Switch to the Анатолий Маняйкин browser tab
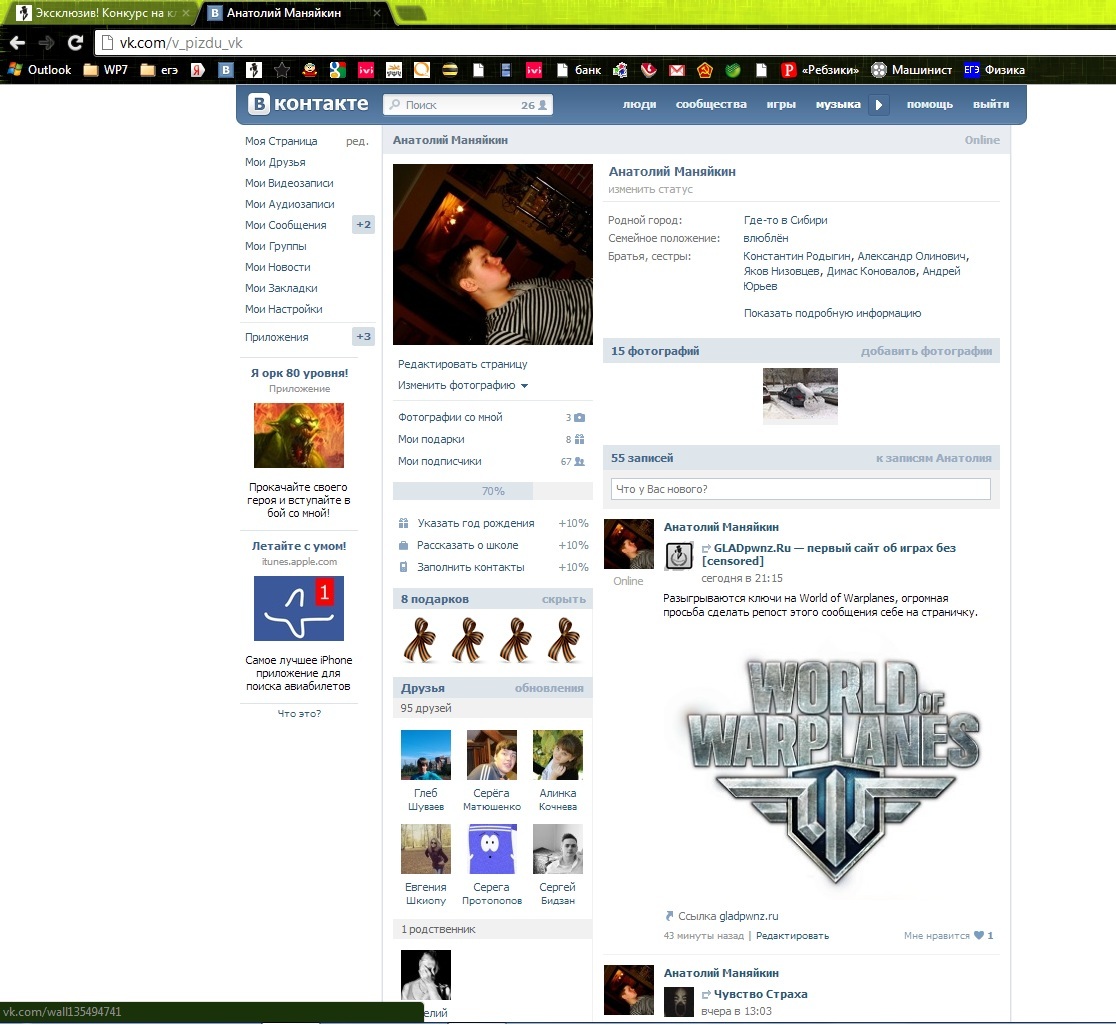Screen dimensions: 1116x1033 (x=283, y=13)
